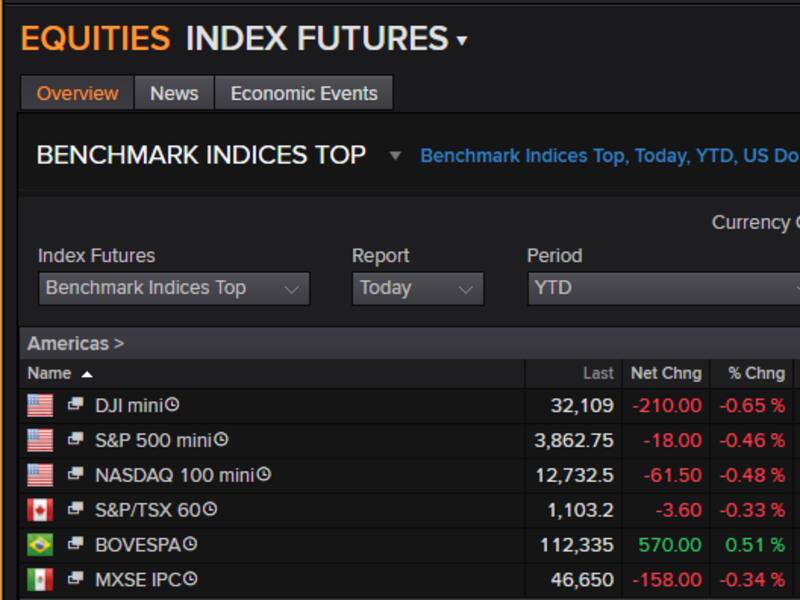Click the Brazil flag icon for BOVESPA
This screenshot has width=800, height=600.
[40, 545]
